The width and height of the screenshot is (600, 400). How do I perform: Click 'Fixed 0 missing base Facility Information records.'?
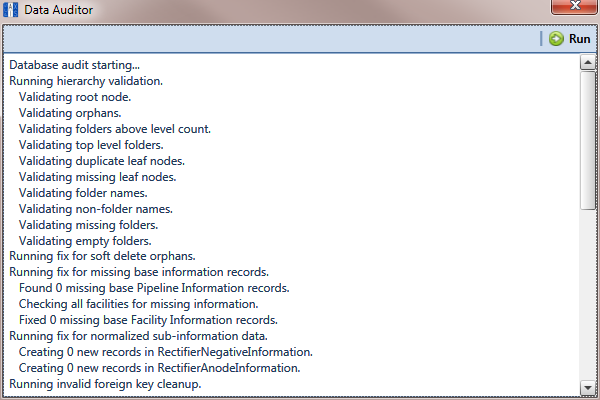[148, 320]
